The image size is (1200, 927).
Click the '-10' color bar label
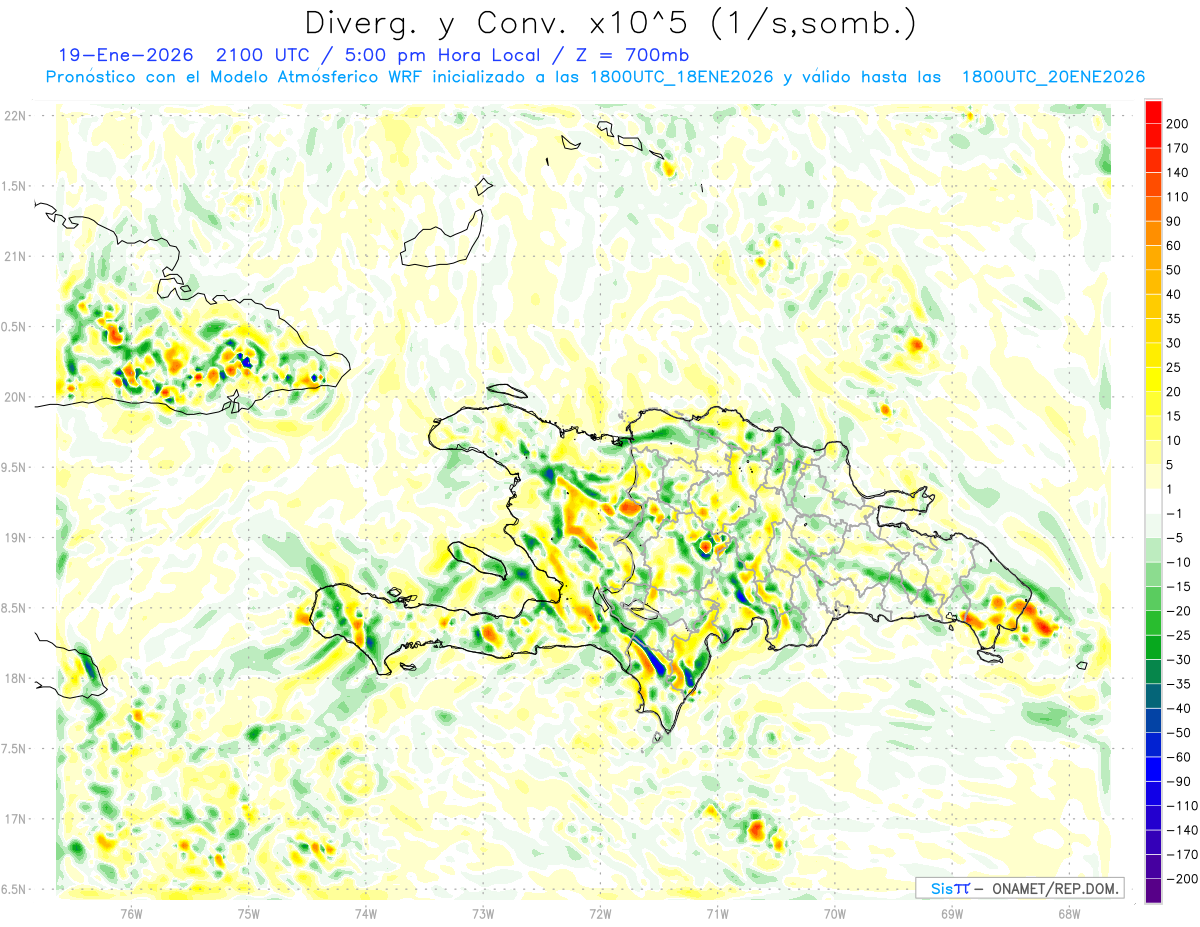(x=1180, y=562)
